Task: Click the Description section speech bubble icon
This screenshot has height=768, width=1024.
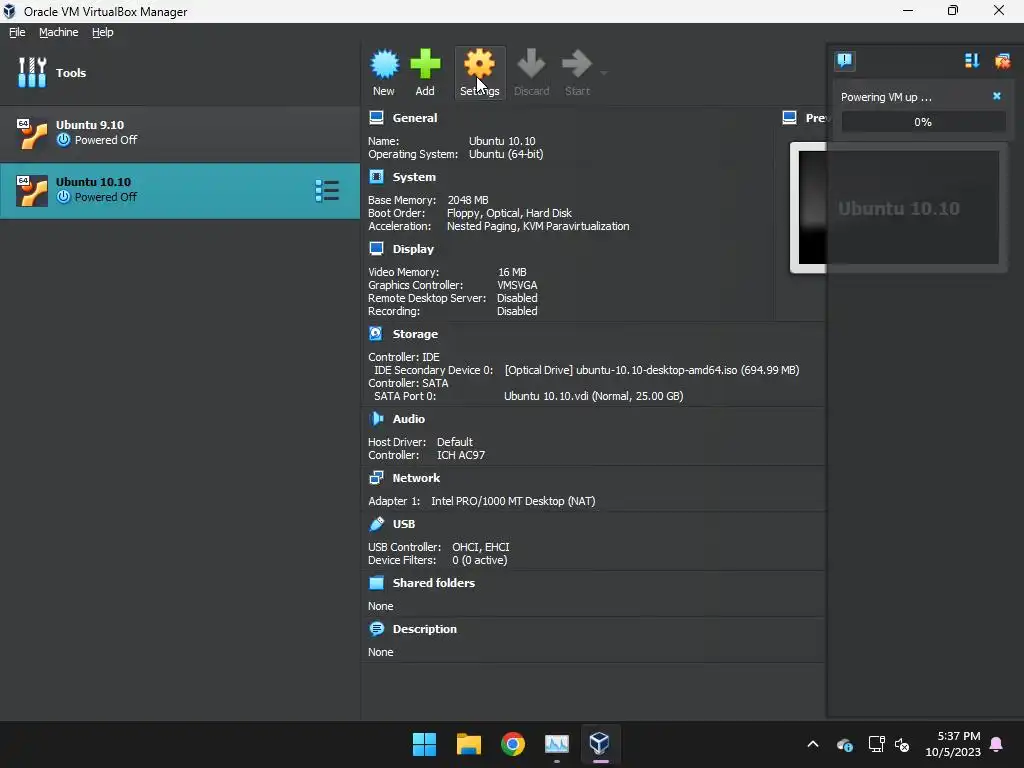Action: [376, 628]
